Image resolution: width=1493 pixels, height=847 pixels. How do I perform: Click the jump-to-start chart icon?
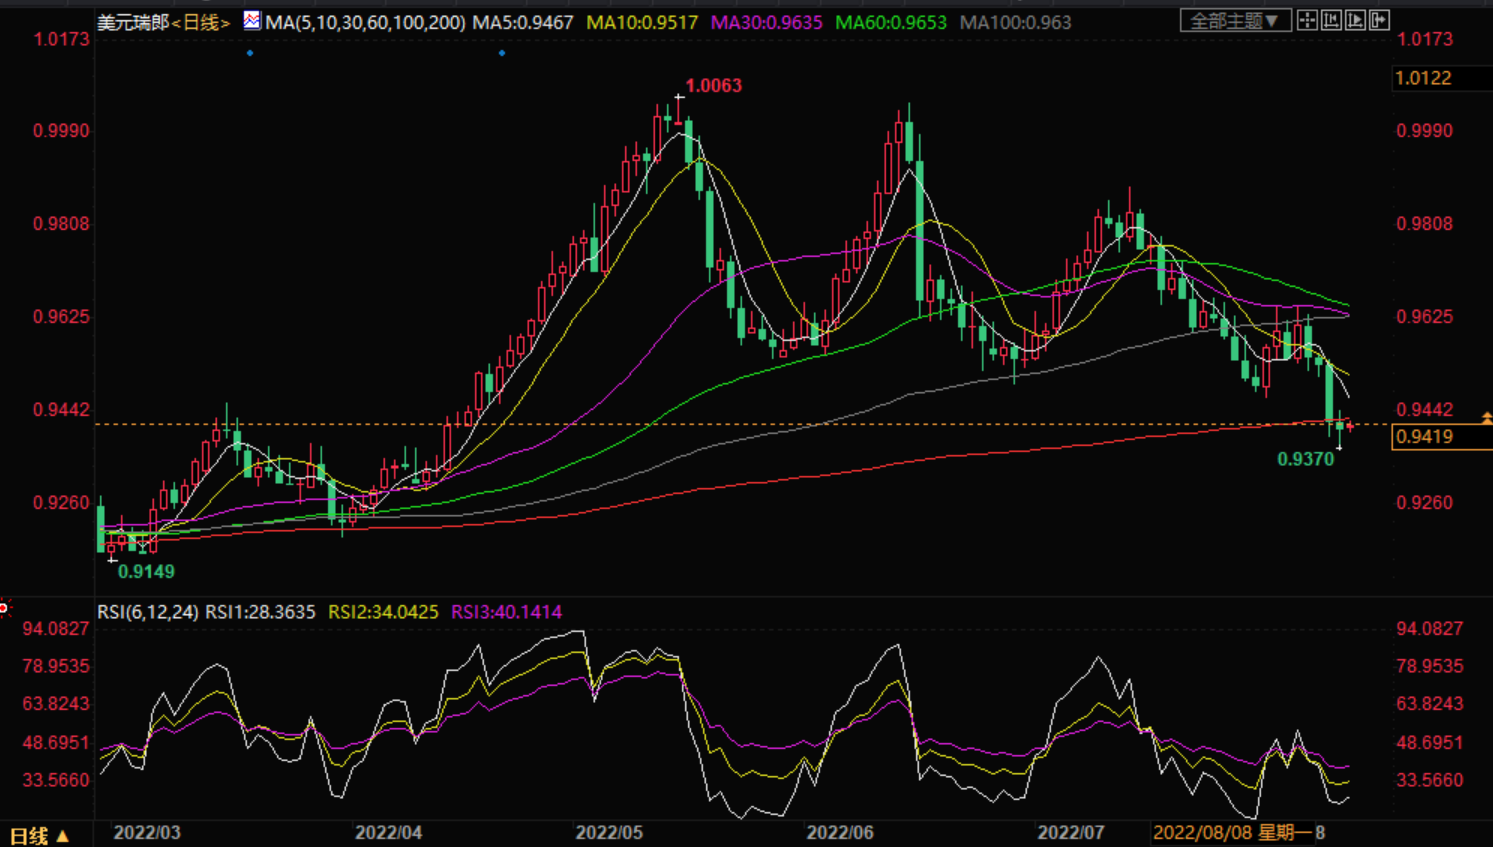1331,20
